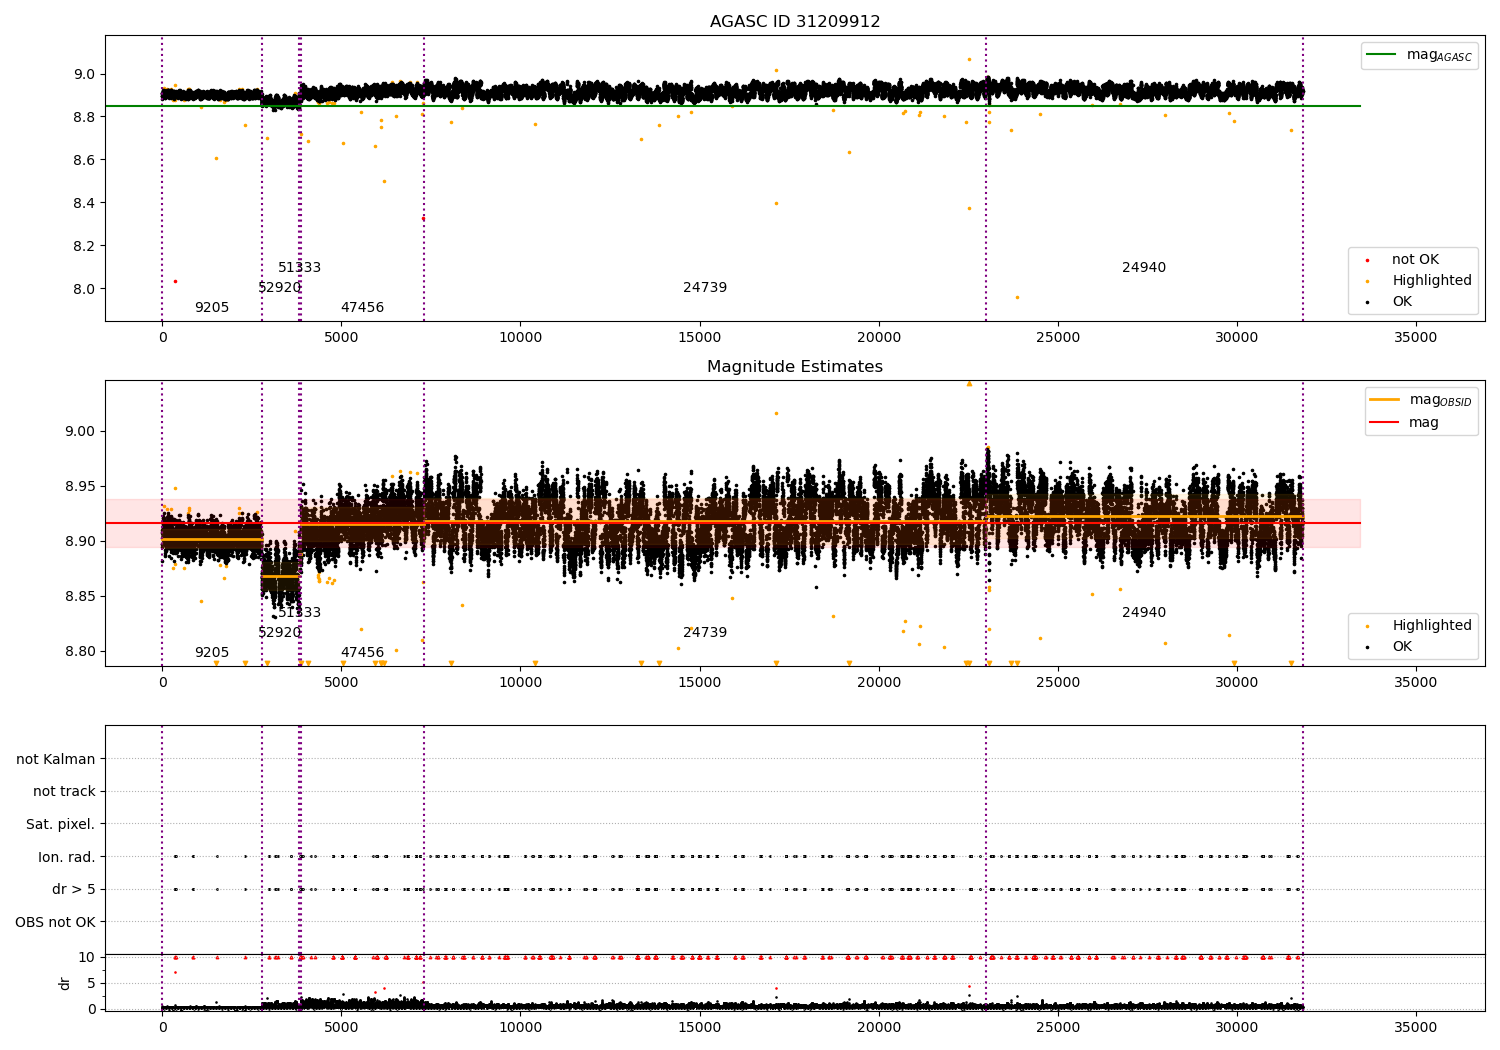1500x1050 pixels.
Task: Click the 'Magnitude Estimates' subplot title
Action: point(795,367)
